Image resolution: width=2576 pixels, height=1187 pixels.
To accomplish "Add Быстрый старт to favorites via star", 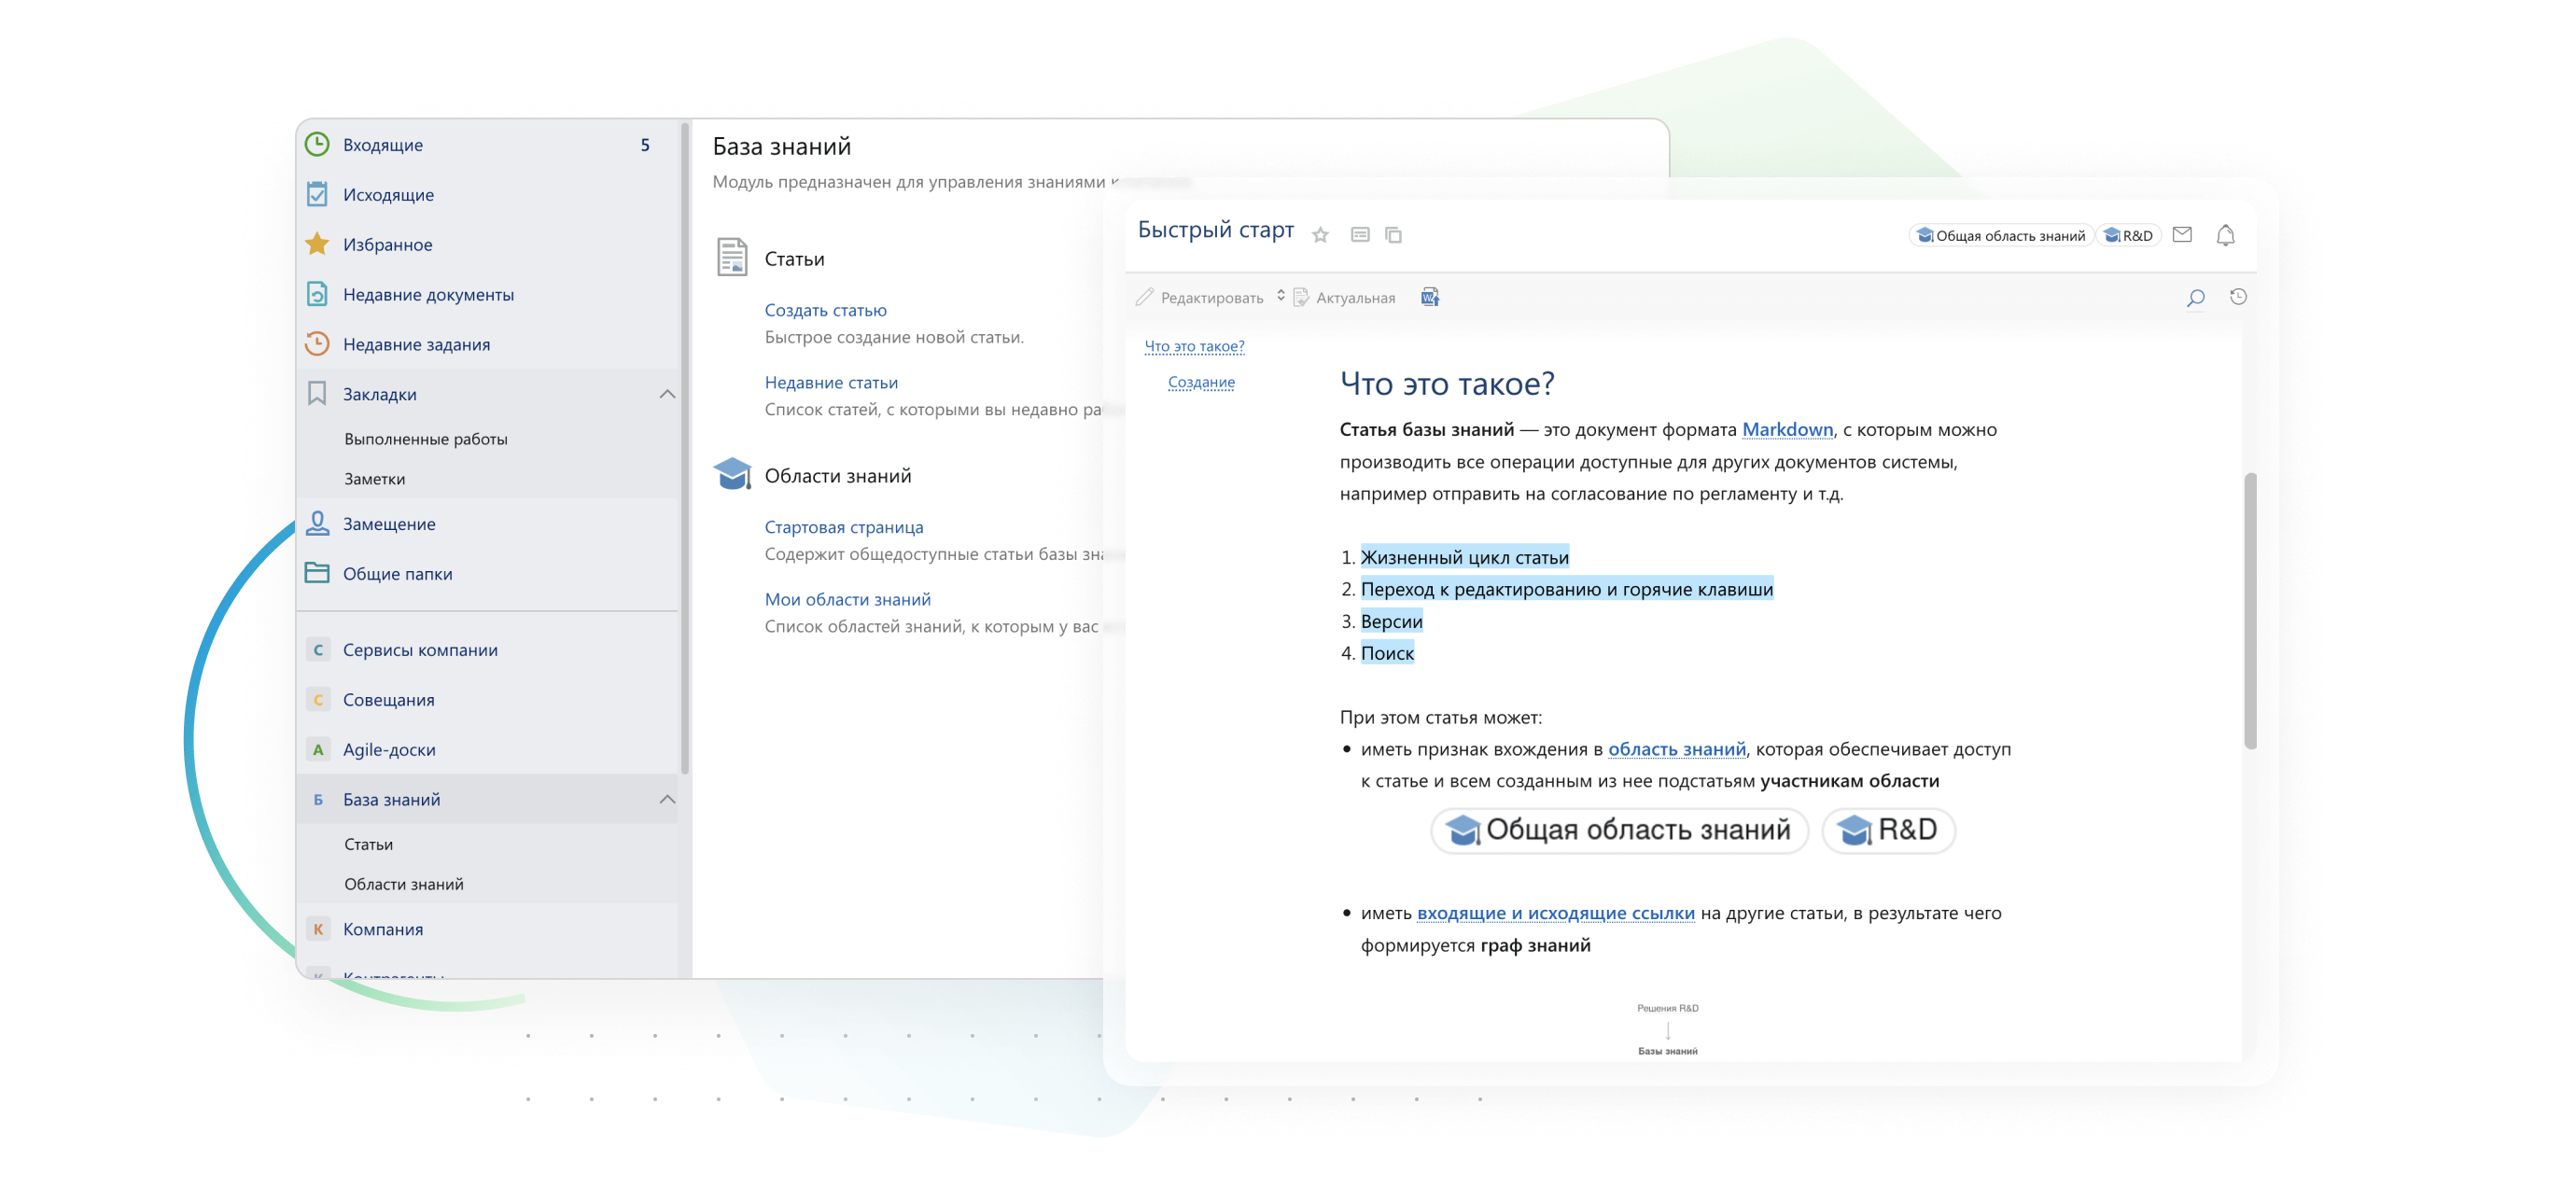I will (1320, 235).
